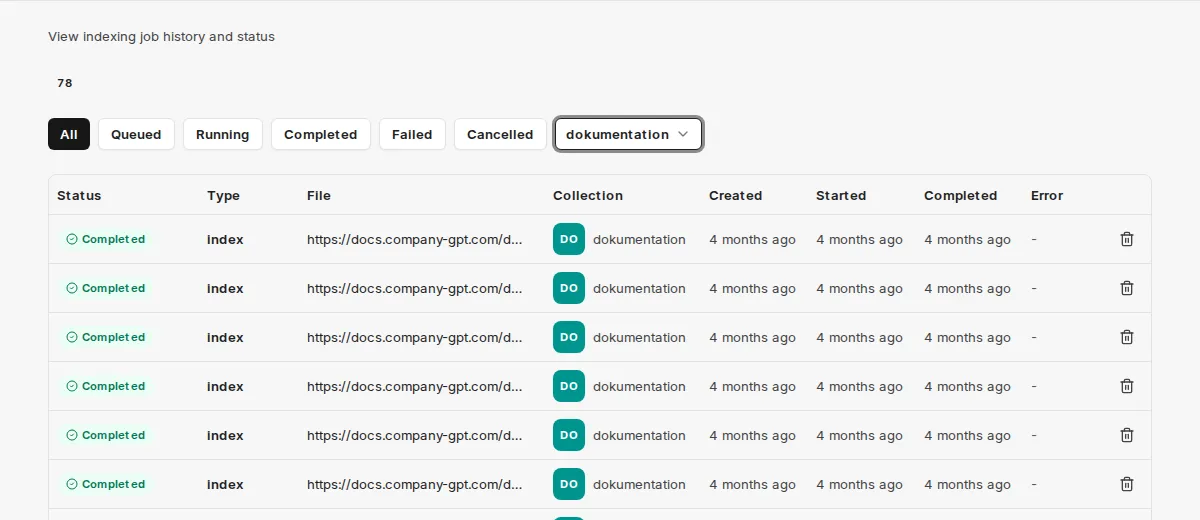The height and width of the screenshot is (520, 1200).
Task: Select the Completed filter button
Action: click(x=320, y=134)
